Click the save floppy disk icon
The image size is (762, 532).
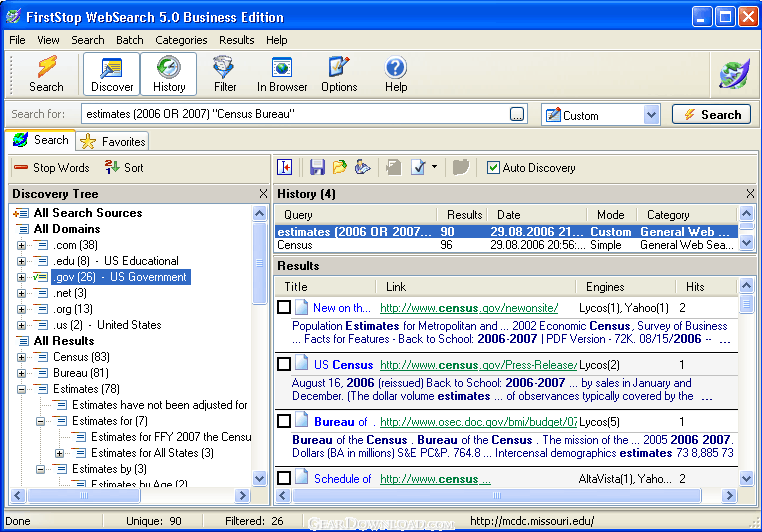point(317,168)
